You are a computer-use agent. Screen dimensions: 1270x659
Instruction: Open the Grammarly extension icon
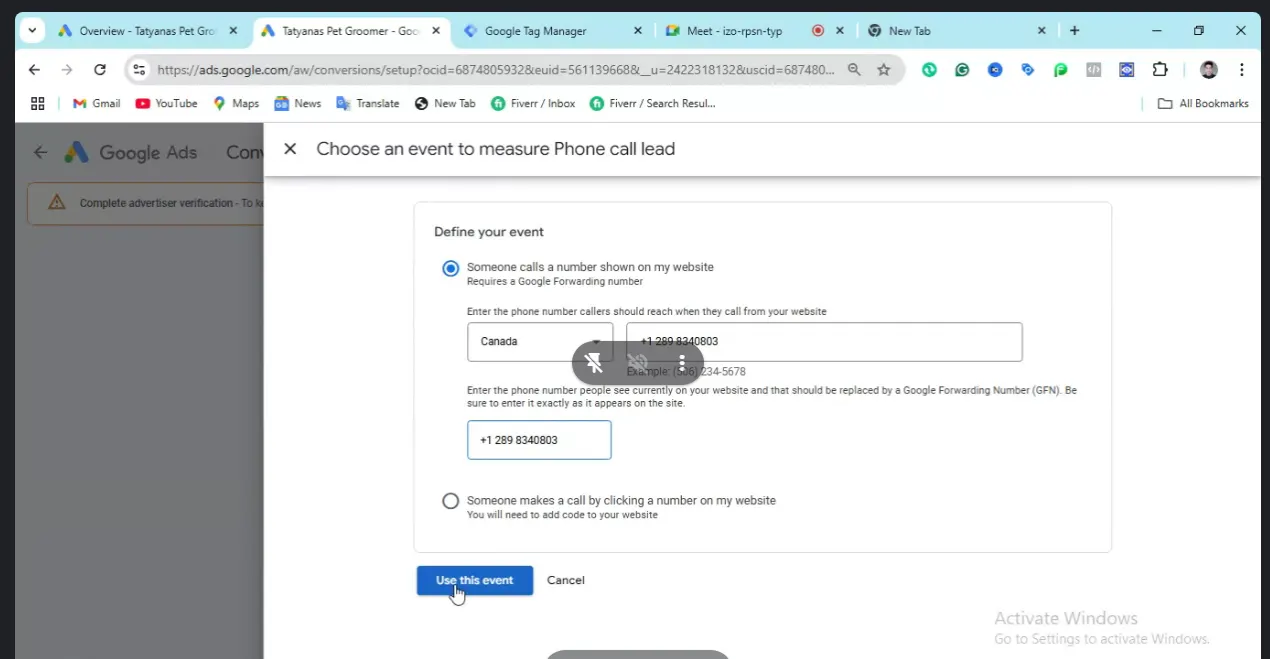[962, 70]
